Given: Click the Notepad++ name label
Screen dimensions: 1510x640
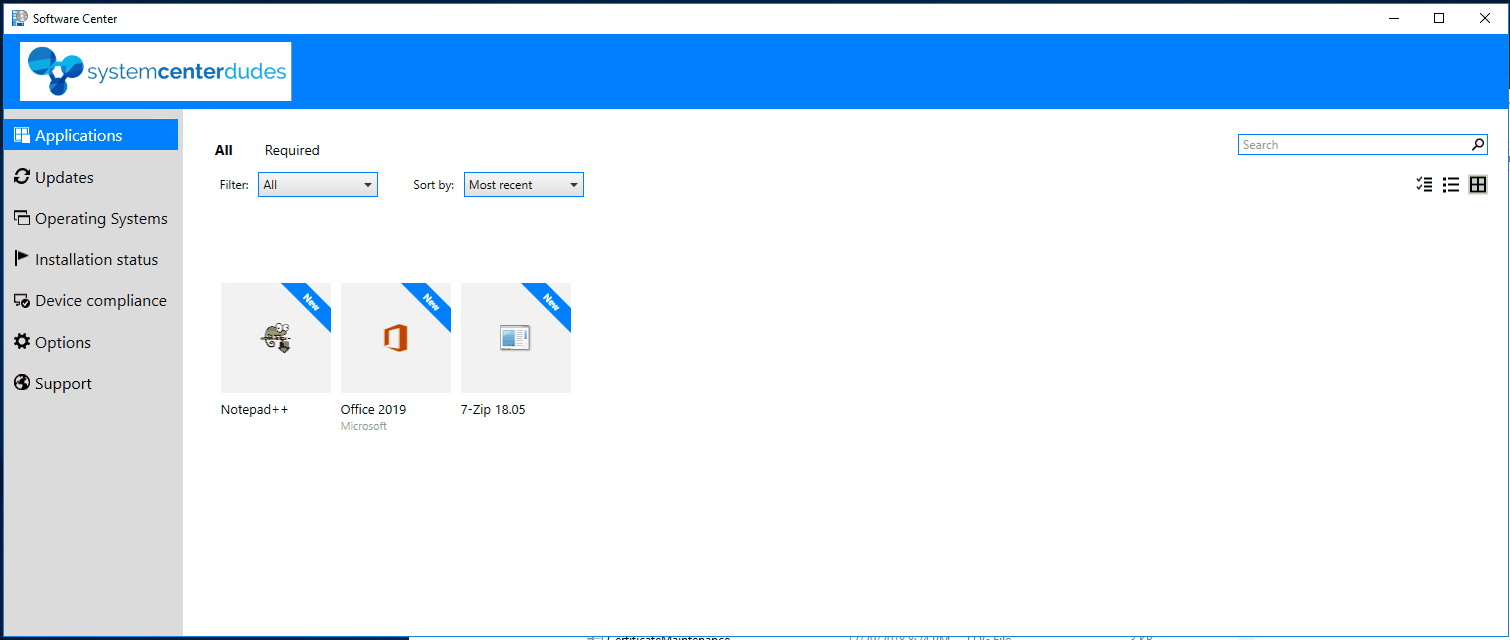Looking at the screenshot, I should click(255, 409).
